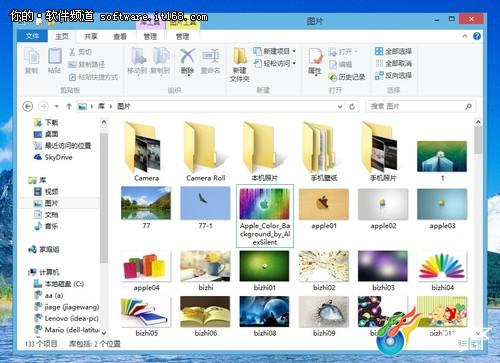Open the Library Tools Manage tab

pos(150,36)
